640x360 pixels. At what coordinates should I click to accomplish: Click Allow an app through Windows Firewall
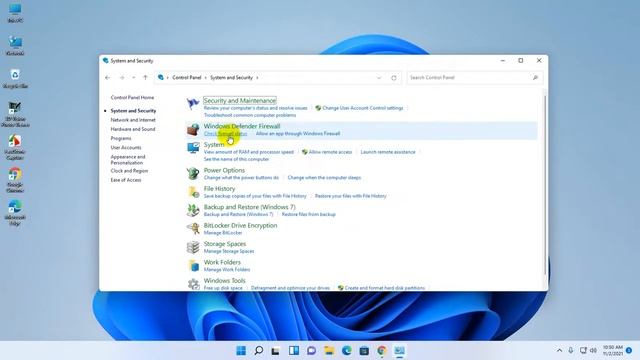pyautogui.click(x=298, y=133)
